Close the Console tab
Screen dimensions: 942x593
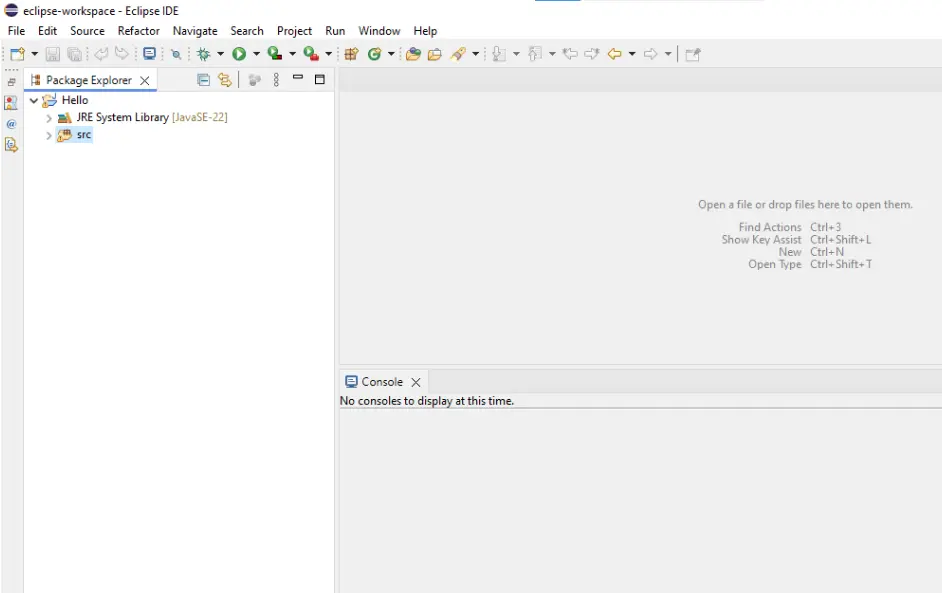[x=416, y=382]
